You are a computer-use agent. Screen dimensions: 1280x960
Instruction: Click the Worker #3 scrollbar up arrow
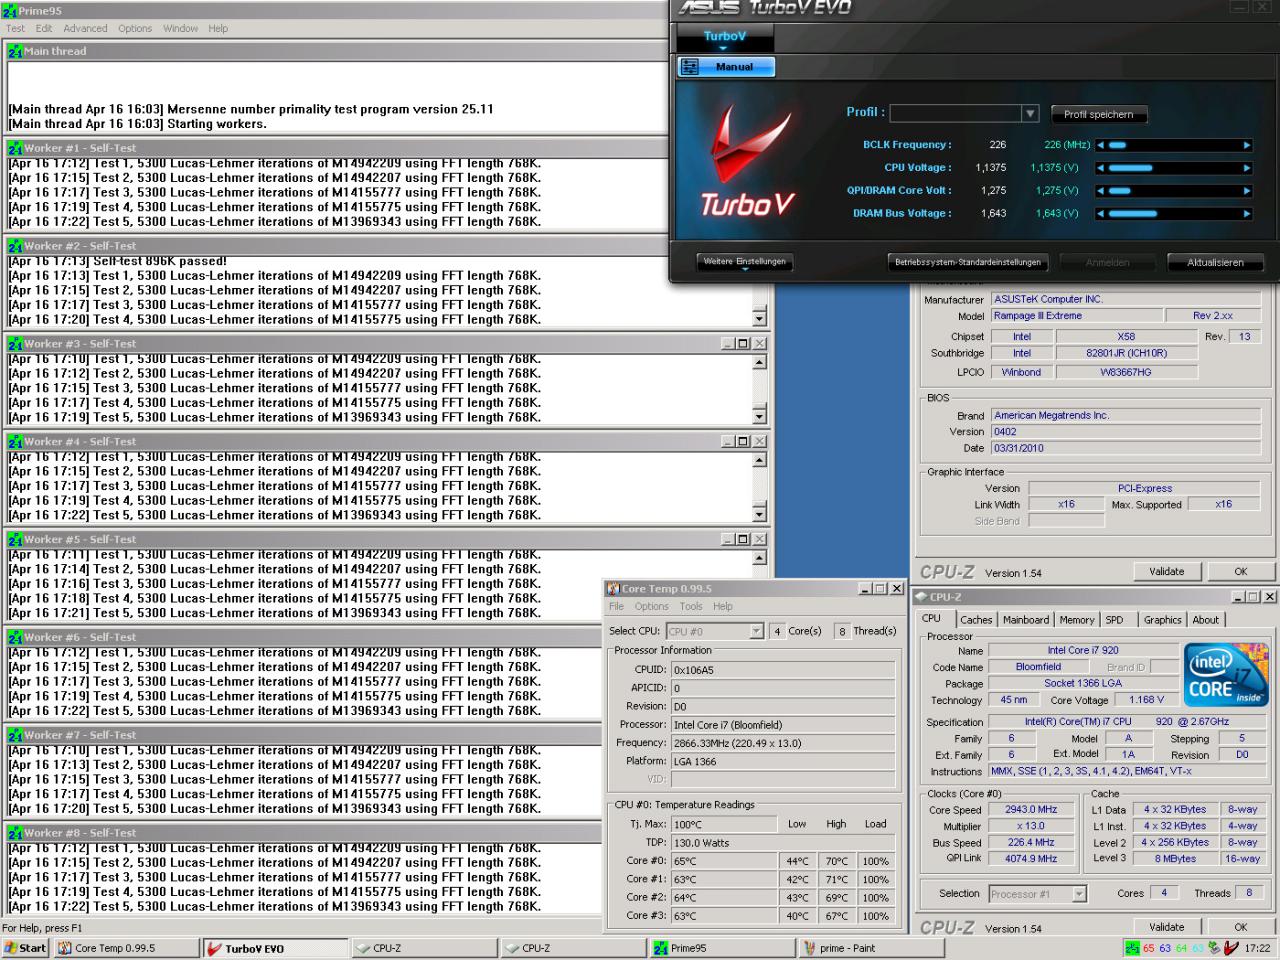point(759,361)
